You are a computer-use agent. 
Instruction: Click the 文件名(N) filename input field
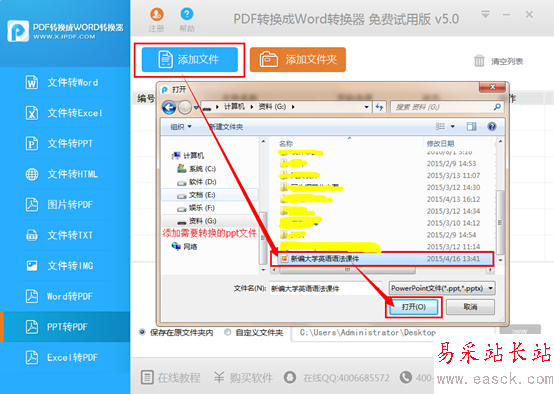[325, 289]
